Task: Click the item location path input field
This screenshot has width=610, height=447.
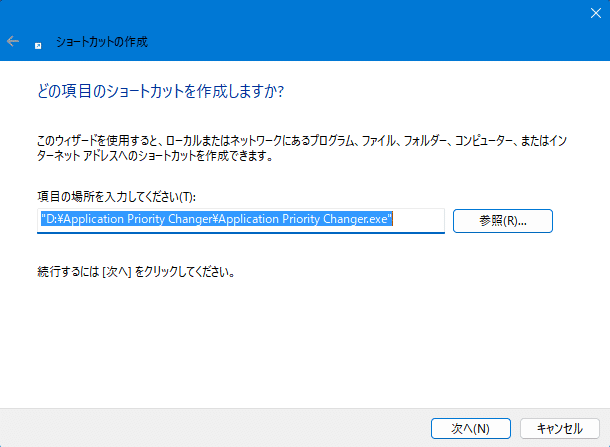Action: [241, 221]
